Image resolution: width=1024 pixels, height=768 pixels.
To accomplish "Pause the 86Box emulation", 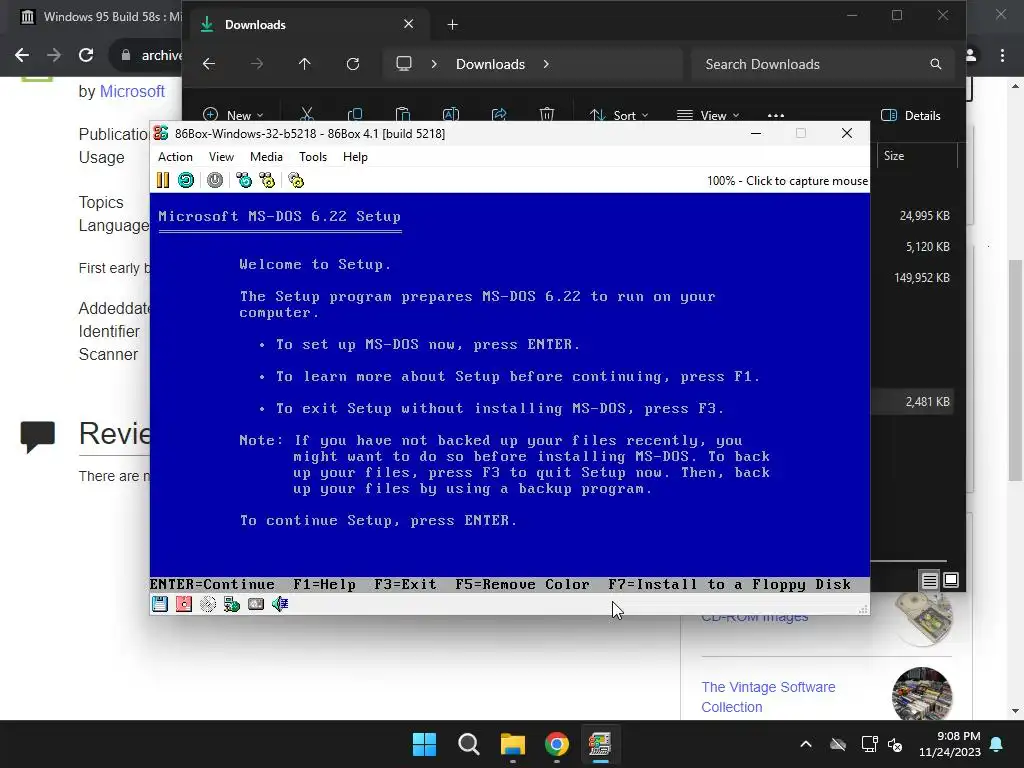I will [163, 180].
